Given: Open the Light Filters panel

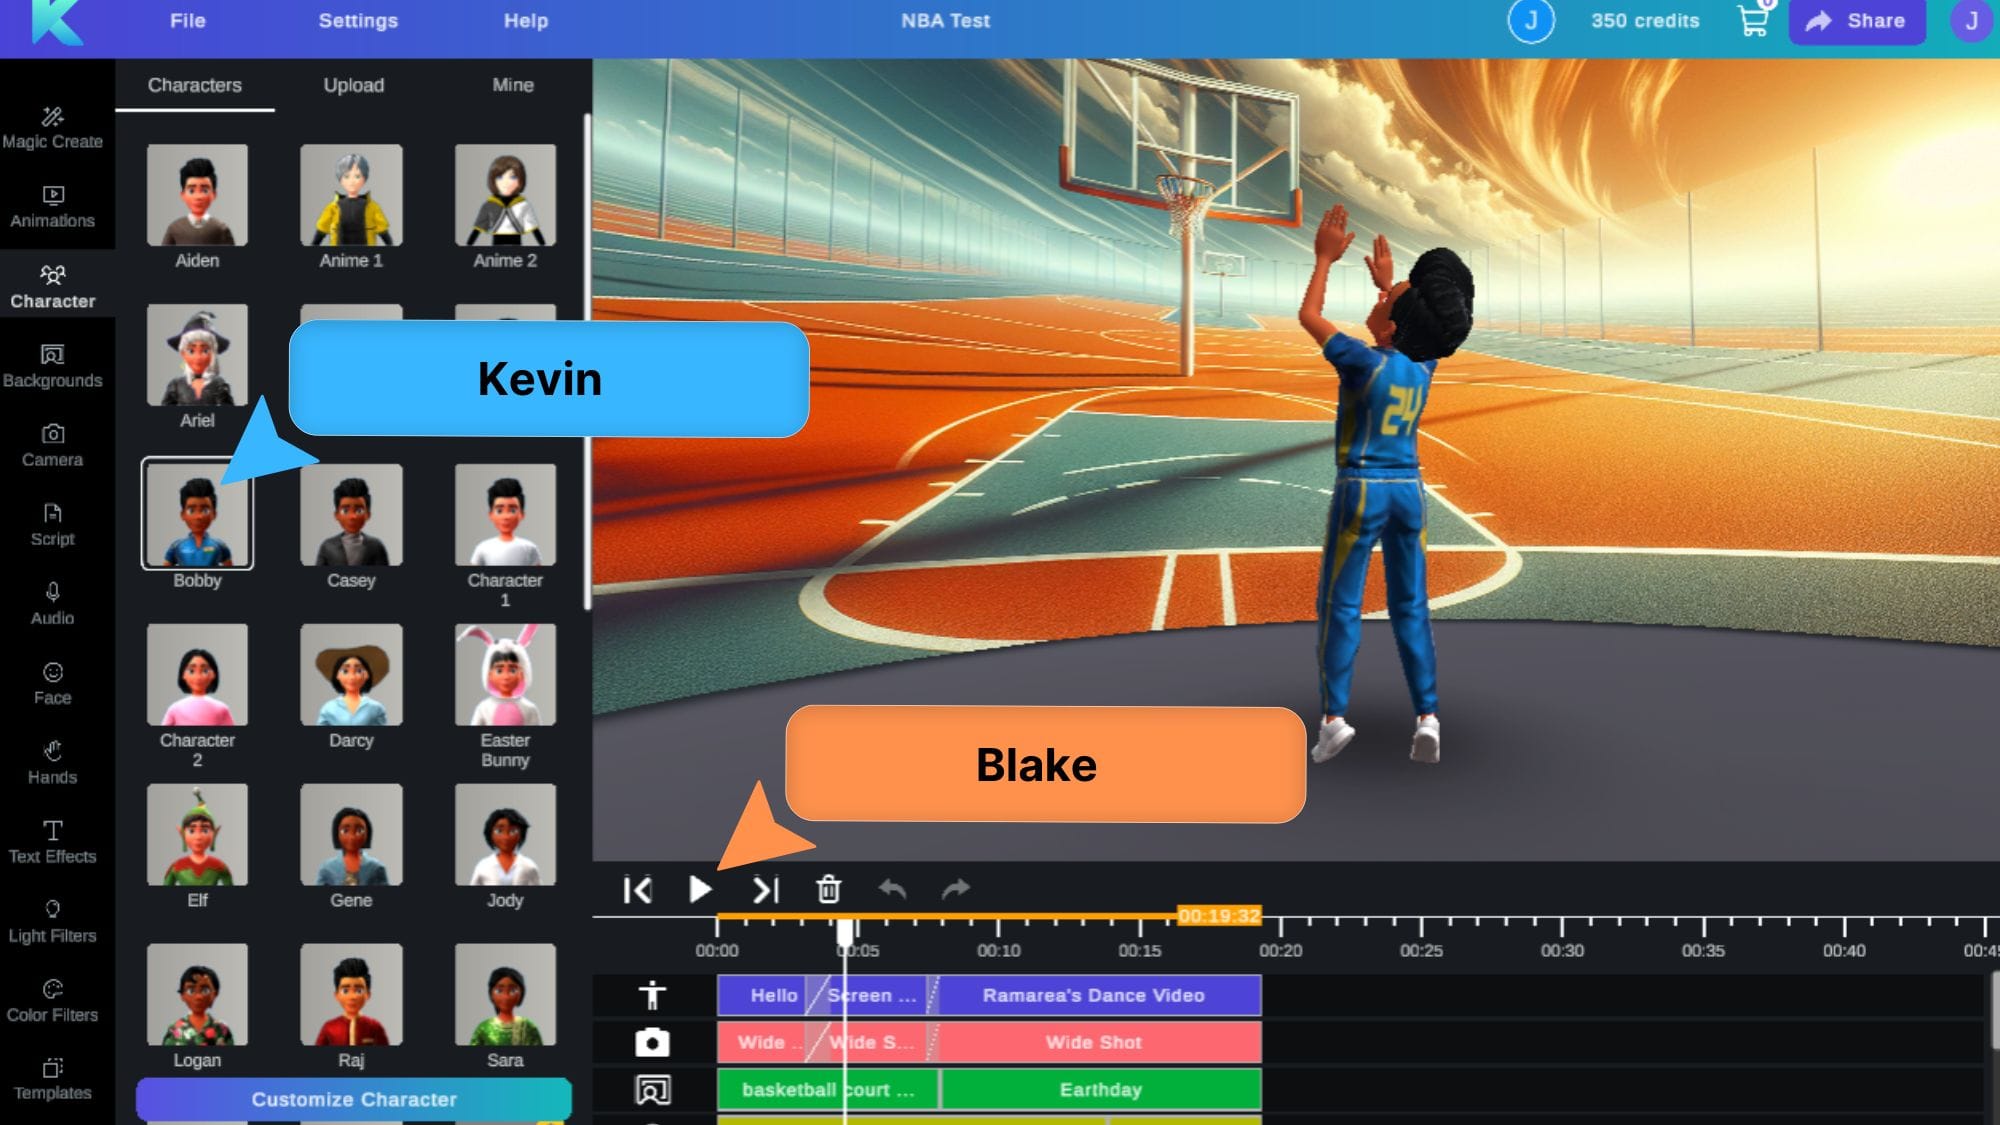Looking at the screenshot, I should 52,919.
